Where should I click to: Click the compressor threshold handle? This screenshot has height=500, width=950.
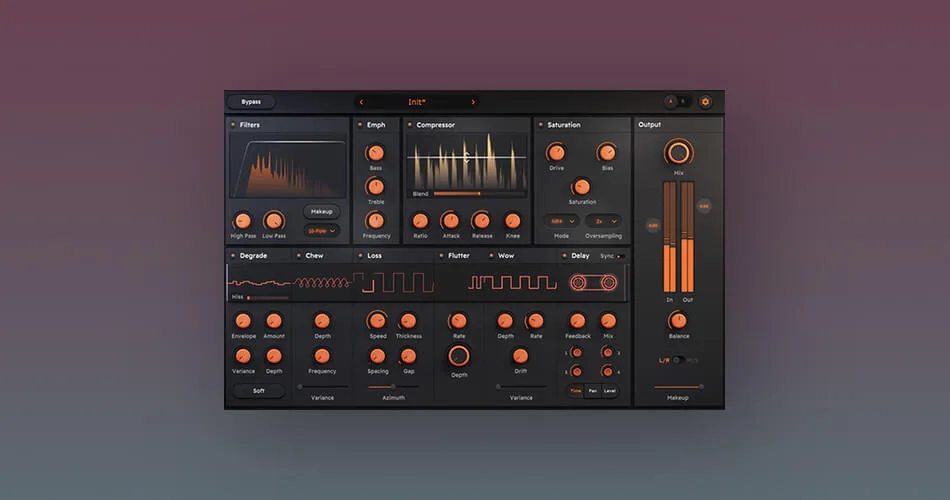[467, 158]
